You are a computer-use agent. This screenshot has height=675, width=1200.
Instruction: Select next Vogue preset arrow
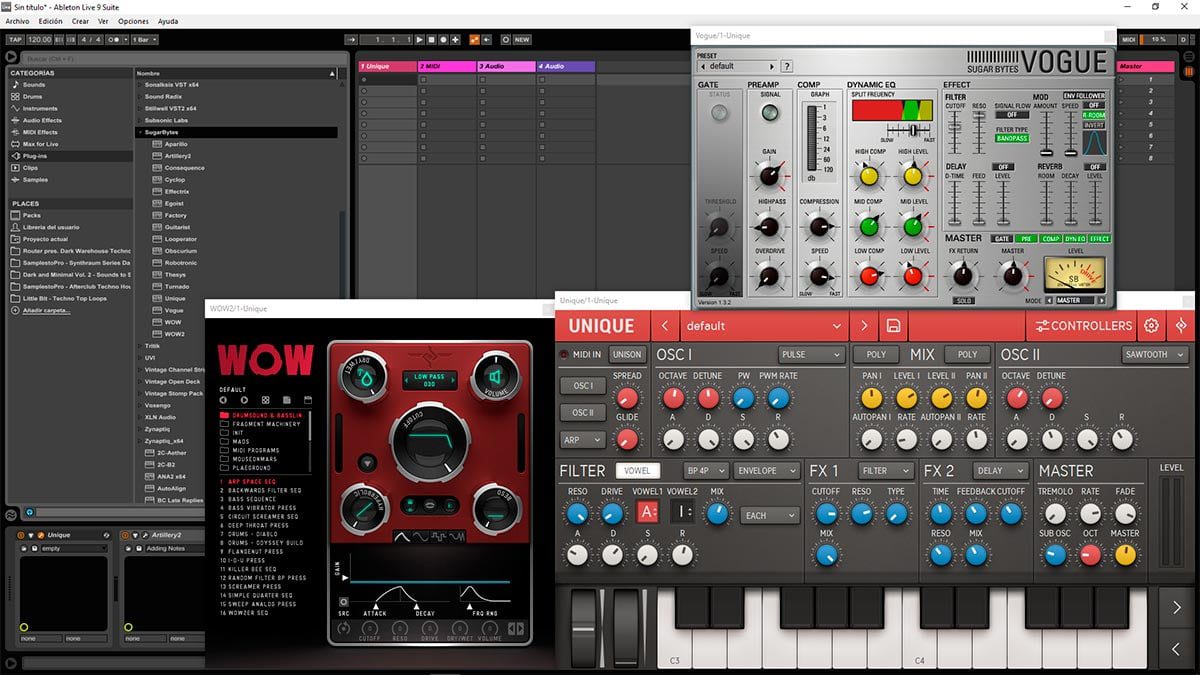(774, 66)
